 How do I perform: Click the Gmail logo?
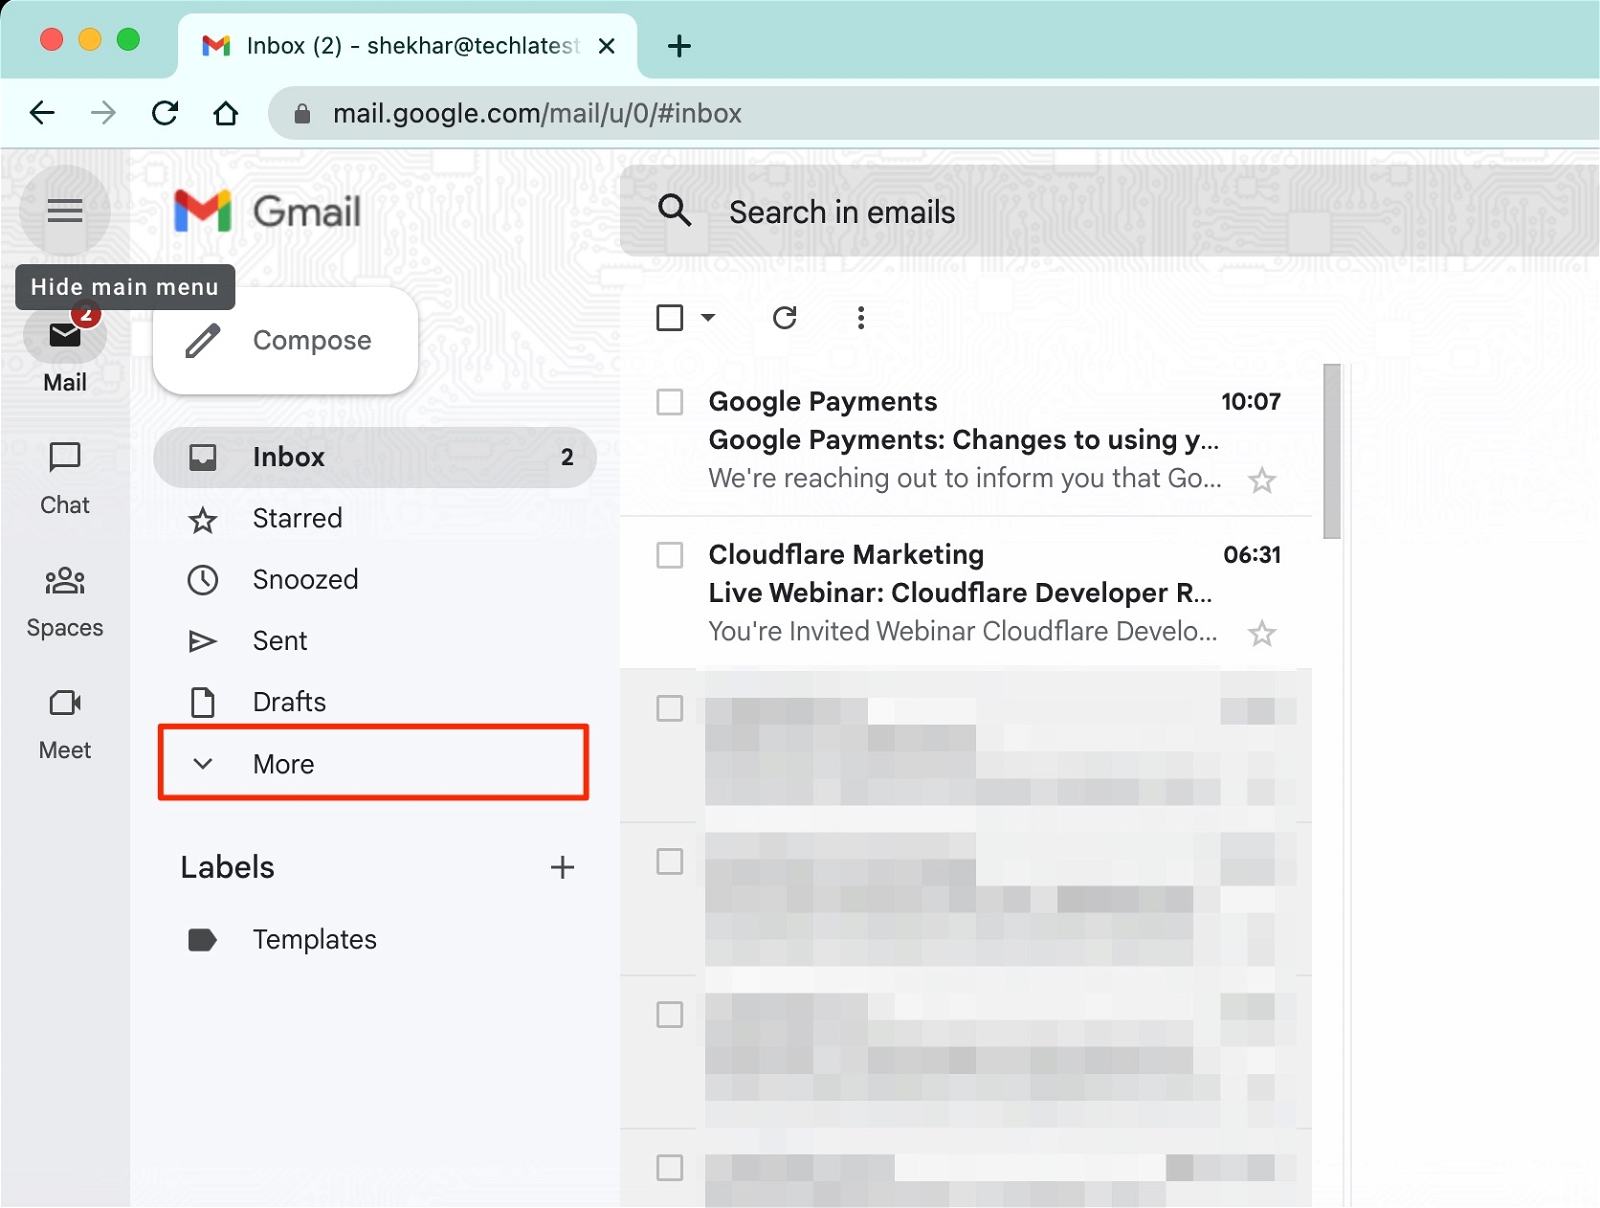(x=267, y=211)
